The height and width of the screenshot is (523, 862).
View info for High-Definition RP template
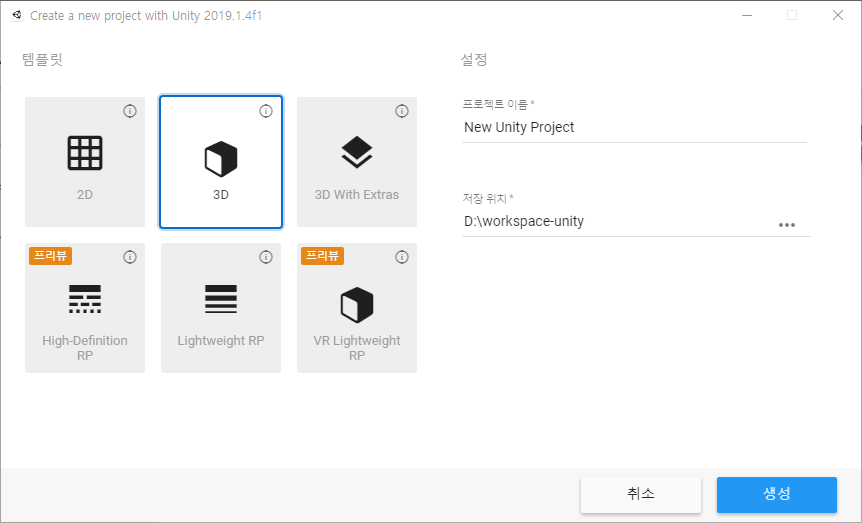click(x=130, y=257)
